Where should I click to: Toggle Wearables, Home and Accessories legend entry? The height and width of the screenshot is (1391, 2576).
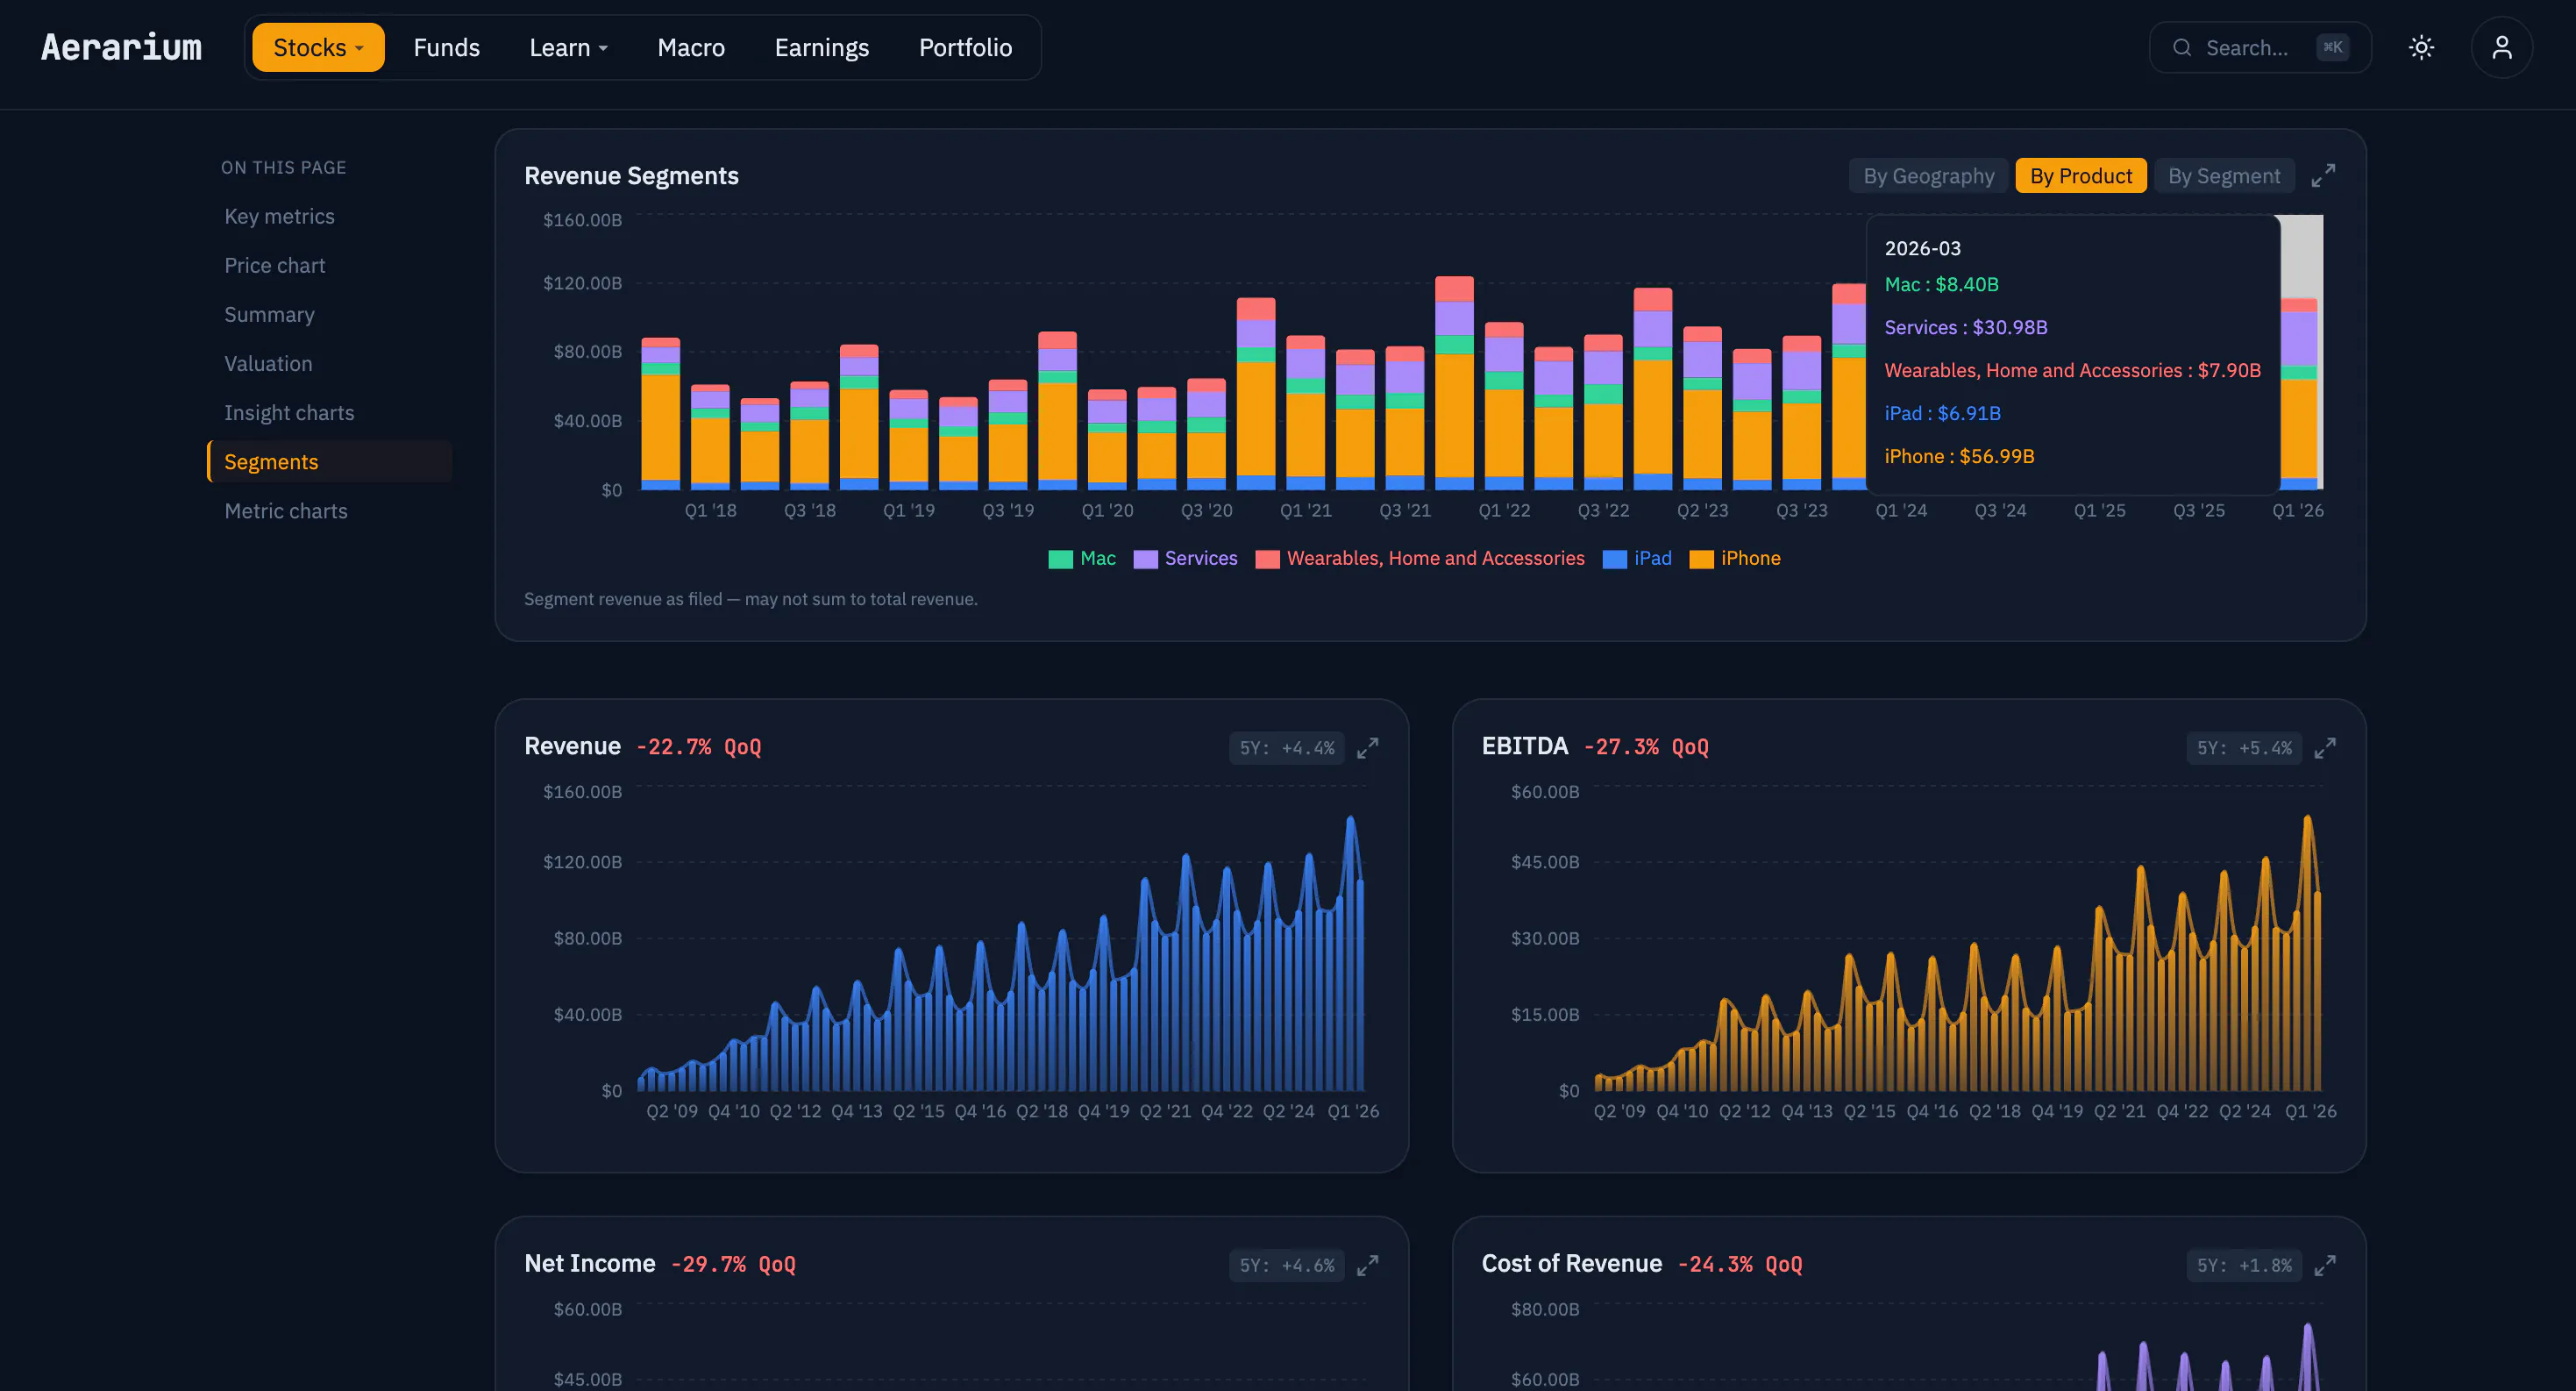1420,559
